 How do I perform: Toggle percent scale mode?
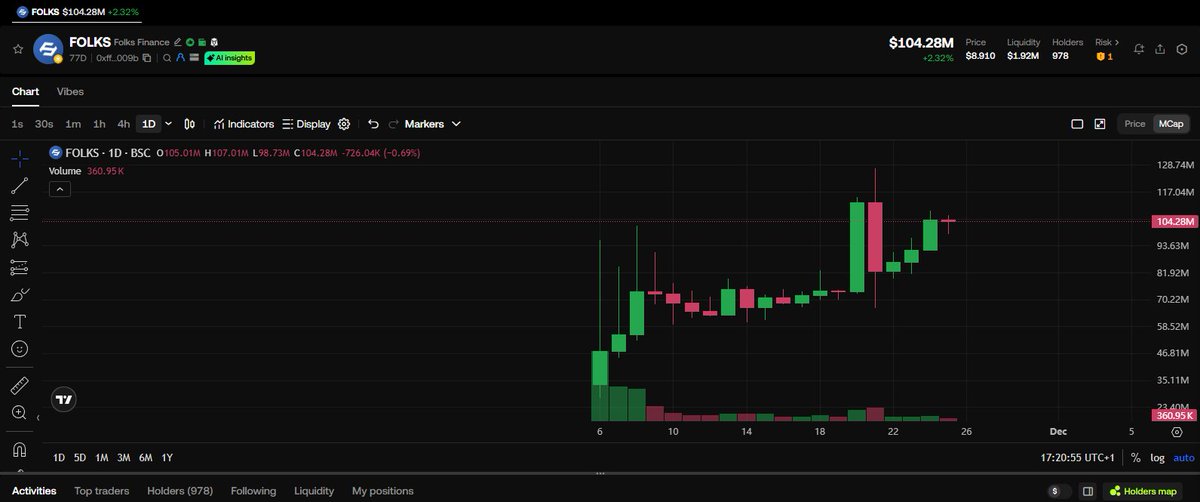click(x=1136, y=457)
